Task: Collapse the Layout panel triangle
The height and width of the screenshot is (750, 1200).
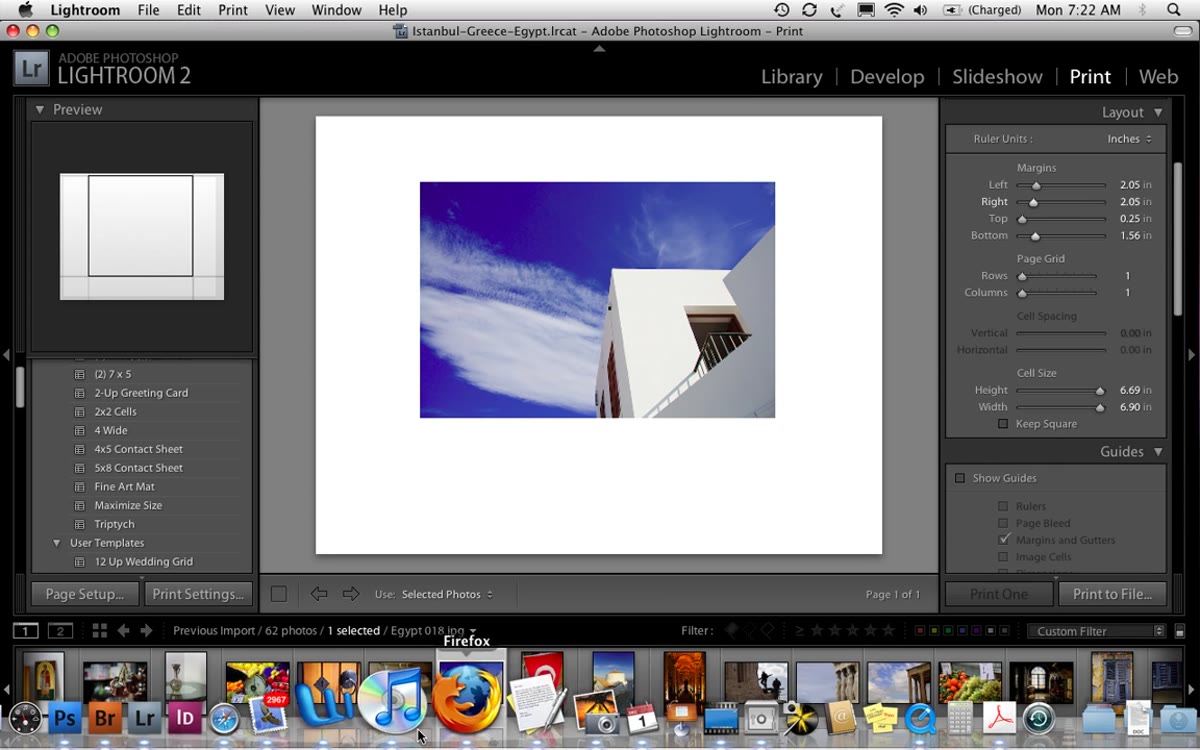Action: [x=1158, y=113]
